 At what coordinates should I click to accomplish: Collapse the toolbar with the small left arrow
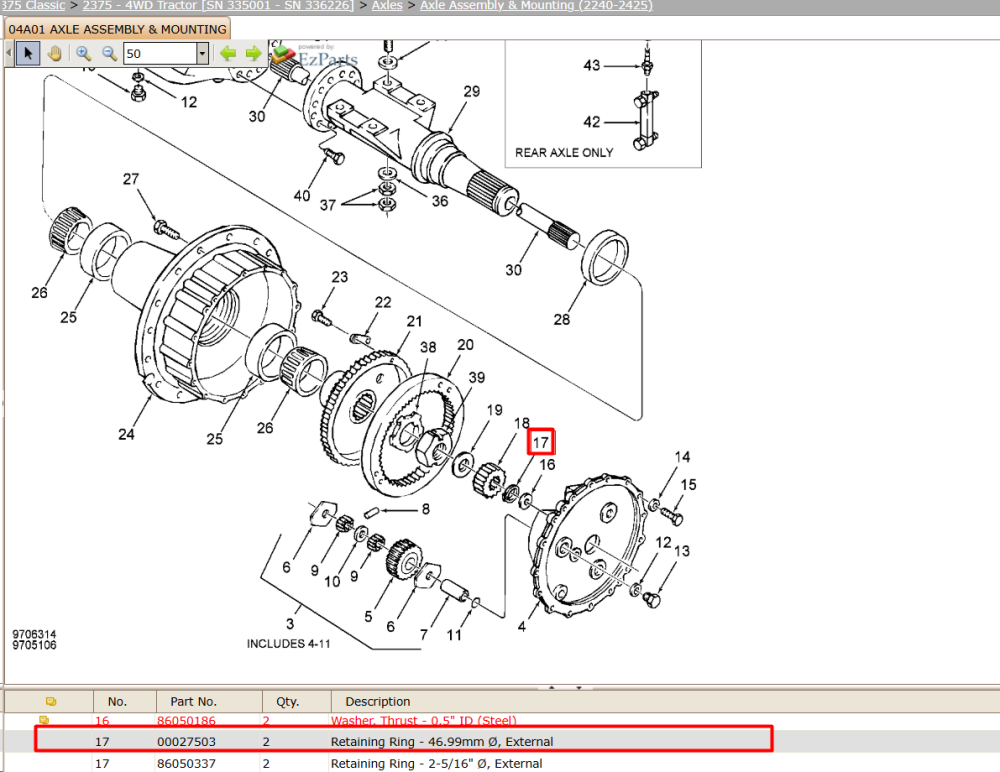[x=9, y=53]
